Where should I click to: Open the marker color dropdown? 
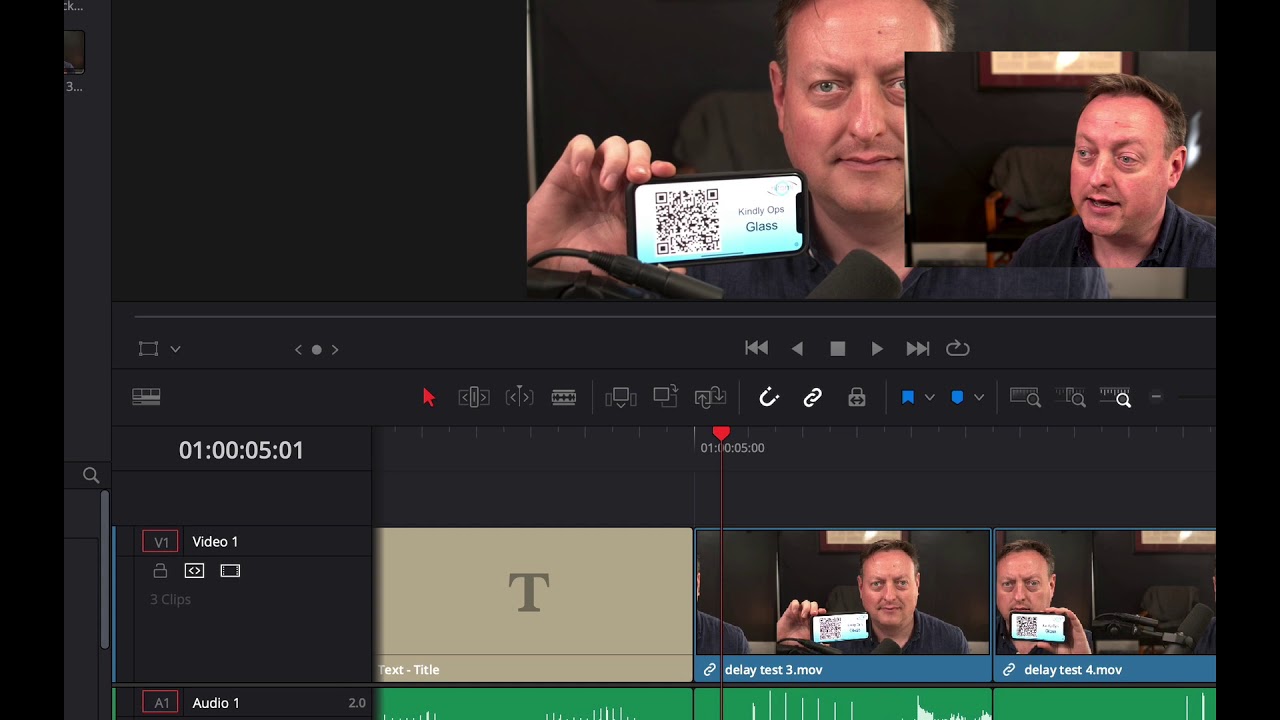(x=979, y=397)
